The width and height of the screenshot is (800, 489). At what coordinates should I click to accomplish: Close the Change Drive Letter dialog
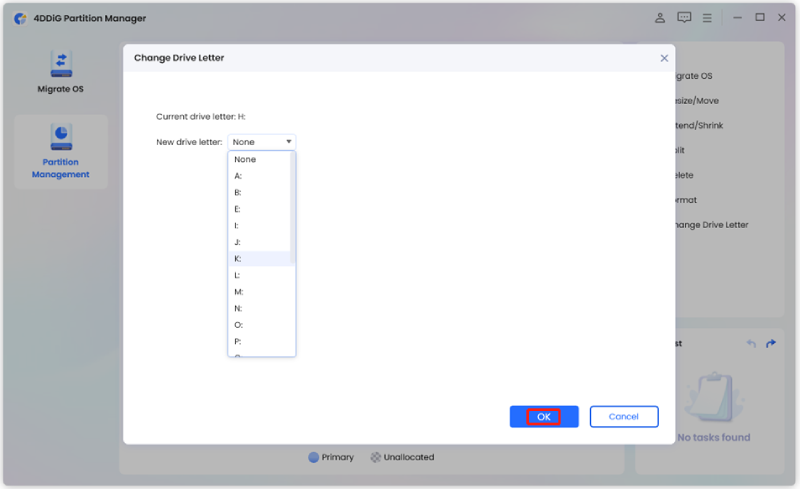(664, 58)
